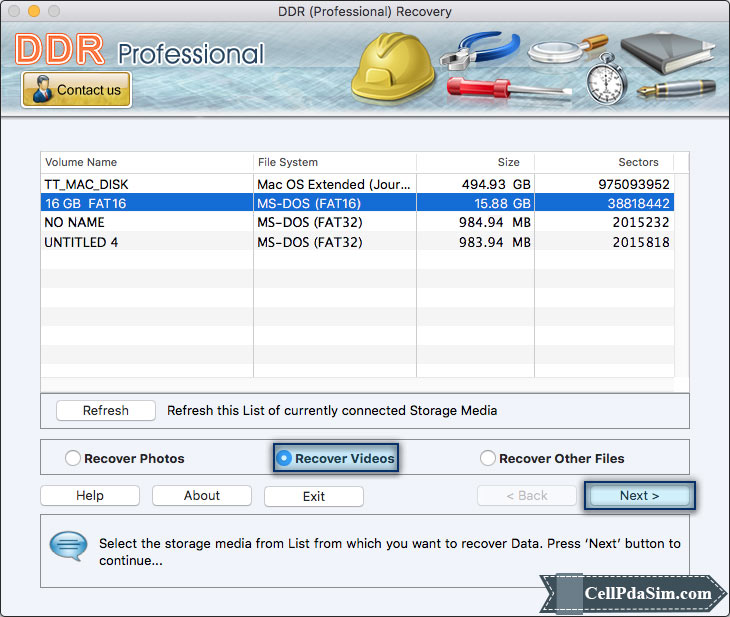Click the refresh description label text
This screenshot has height=617, width=730.
tap(332, 410)
